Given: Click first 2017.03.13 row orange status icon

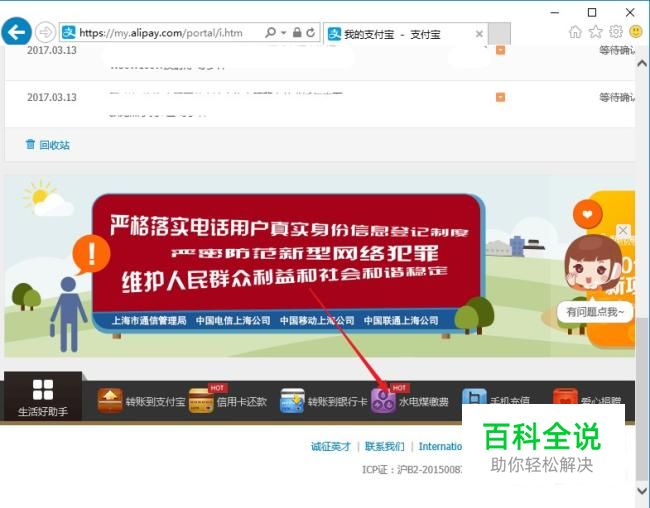Looking at the screenshot, I should [x=500, y=50].
